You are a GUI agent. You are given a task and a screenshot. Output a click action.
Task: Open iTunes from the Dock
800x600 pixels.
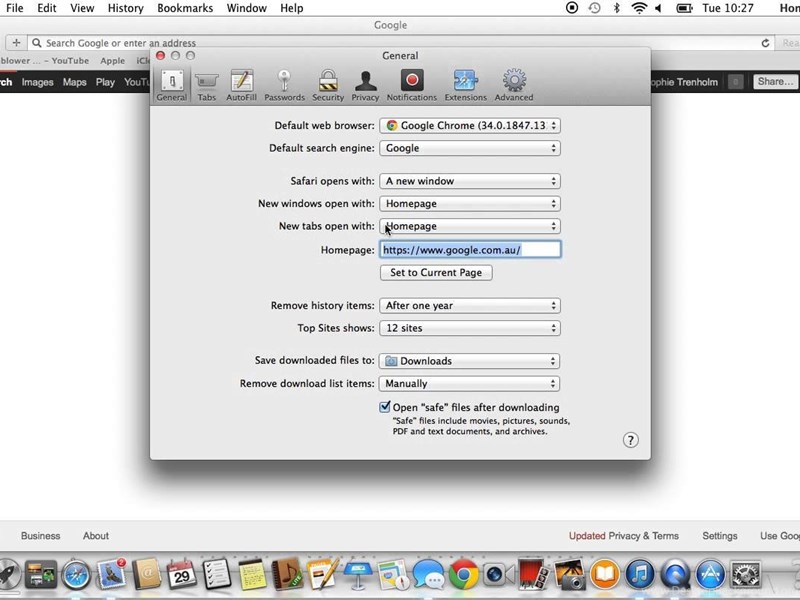640,574
